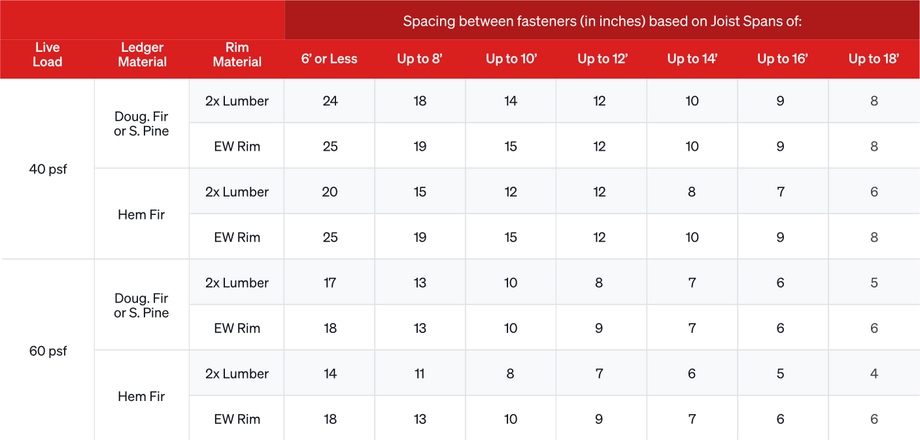Select the value 4 in the 18' column
Screen dimensions: 920x440
(874, 374)
